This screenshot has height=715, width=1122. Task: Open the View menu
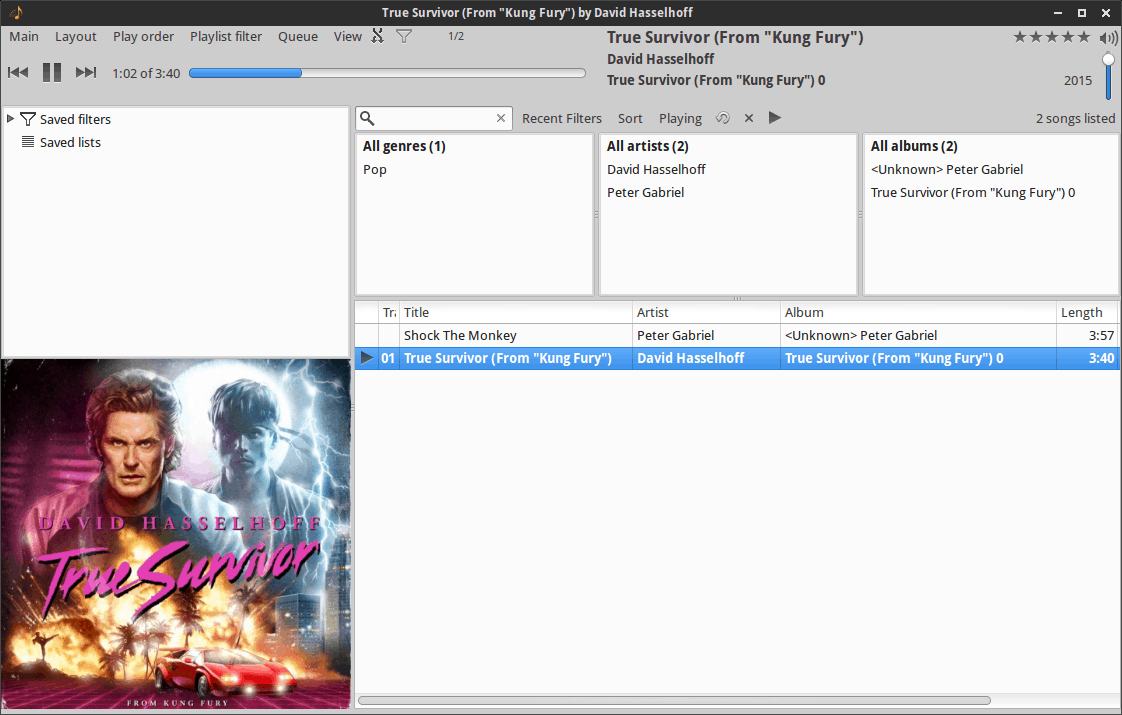tap(348, 37)
